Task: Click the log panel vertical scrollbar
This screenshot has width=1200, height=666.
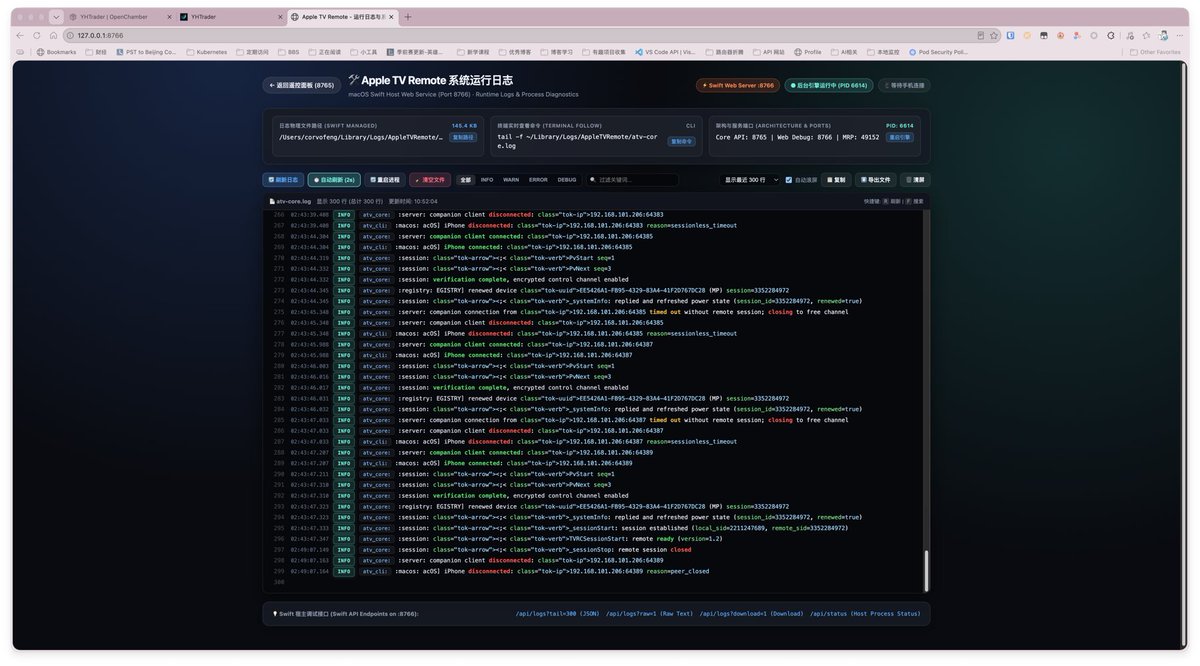Action: coord(925,570)
